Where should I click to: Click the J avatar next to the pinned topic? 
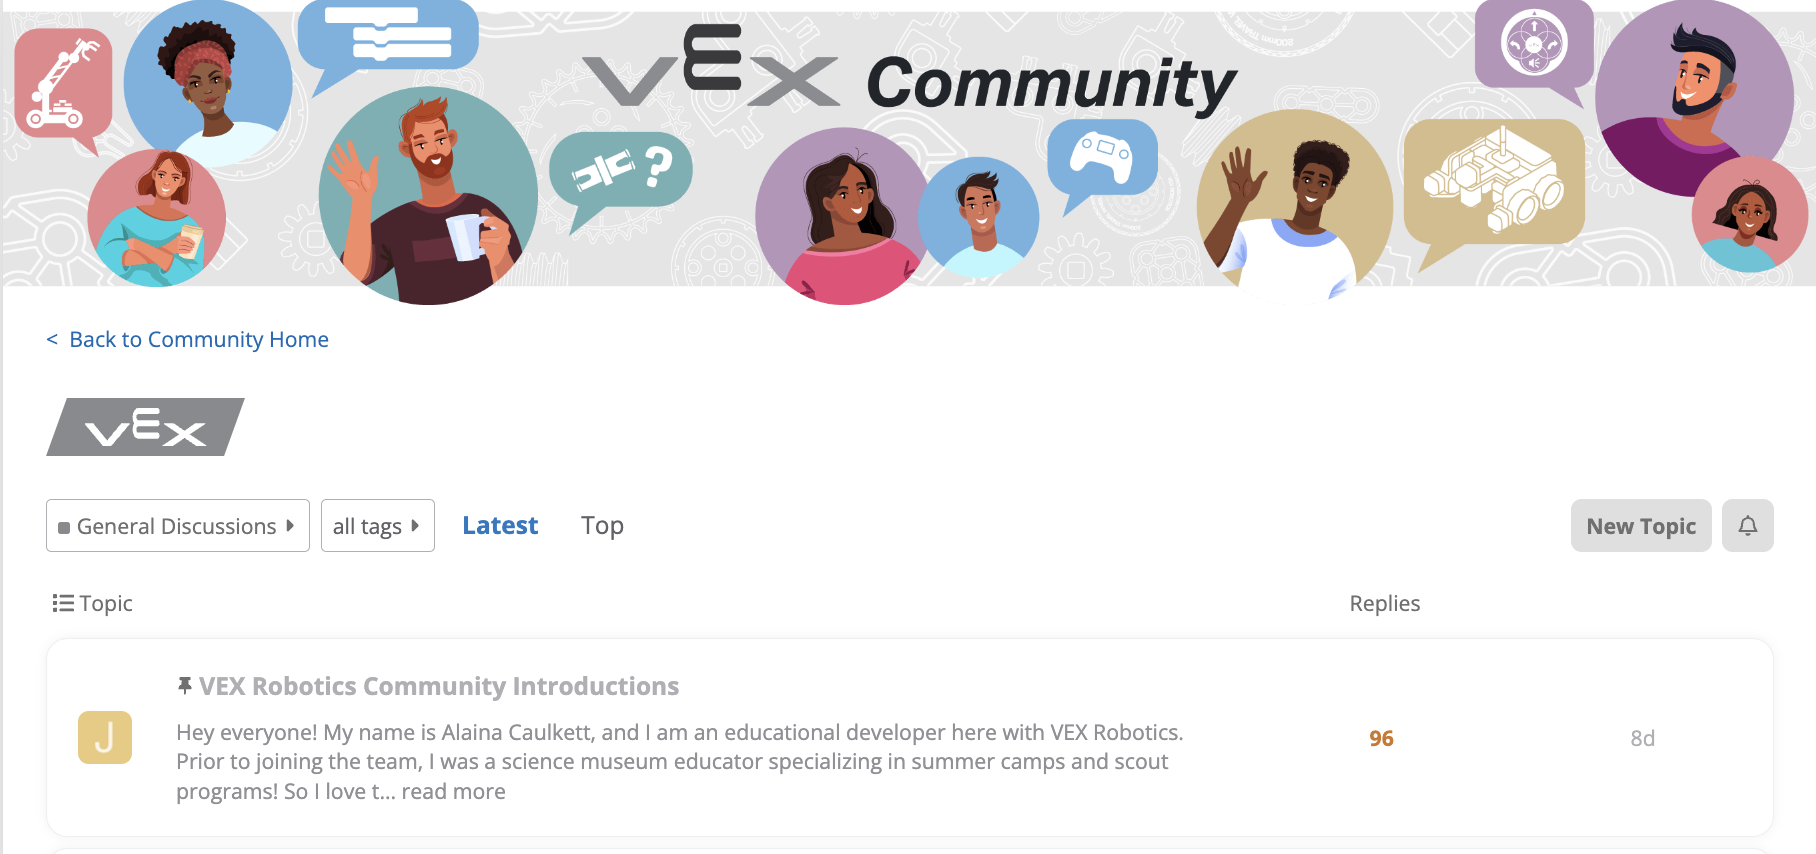point(104,737)
